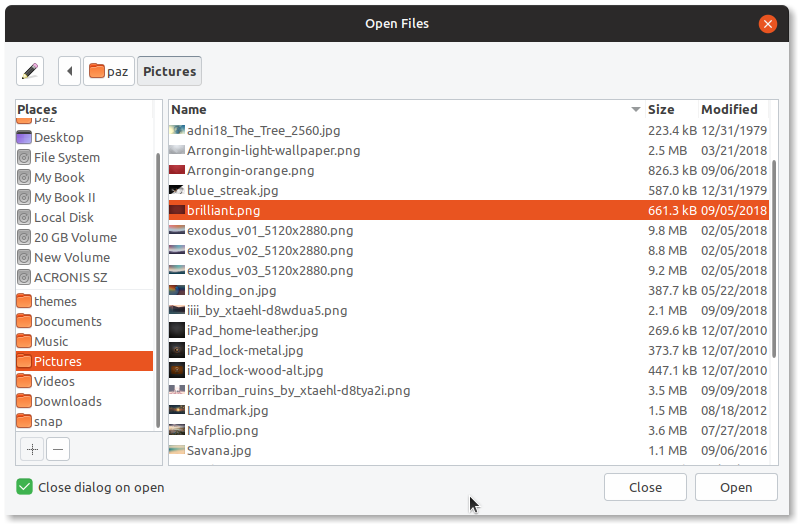The width and height of the screenshot is (798, 524).
Task: Select ACRONIS SZ drive
Action: click(84, 277)
